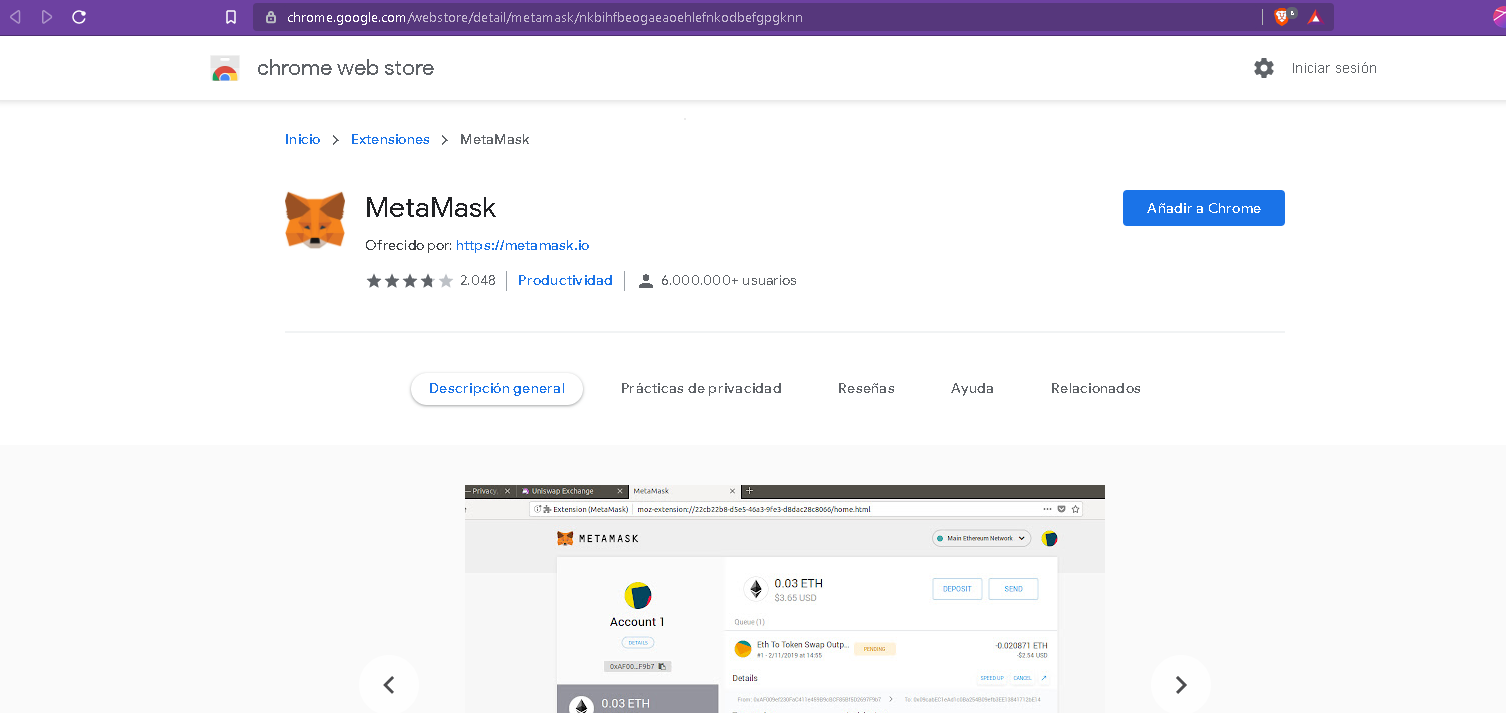Open web store settings gear
The image size is (1506, 713).
pyautogui.click(x=1264, y=68)
